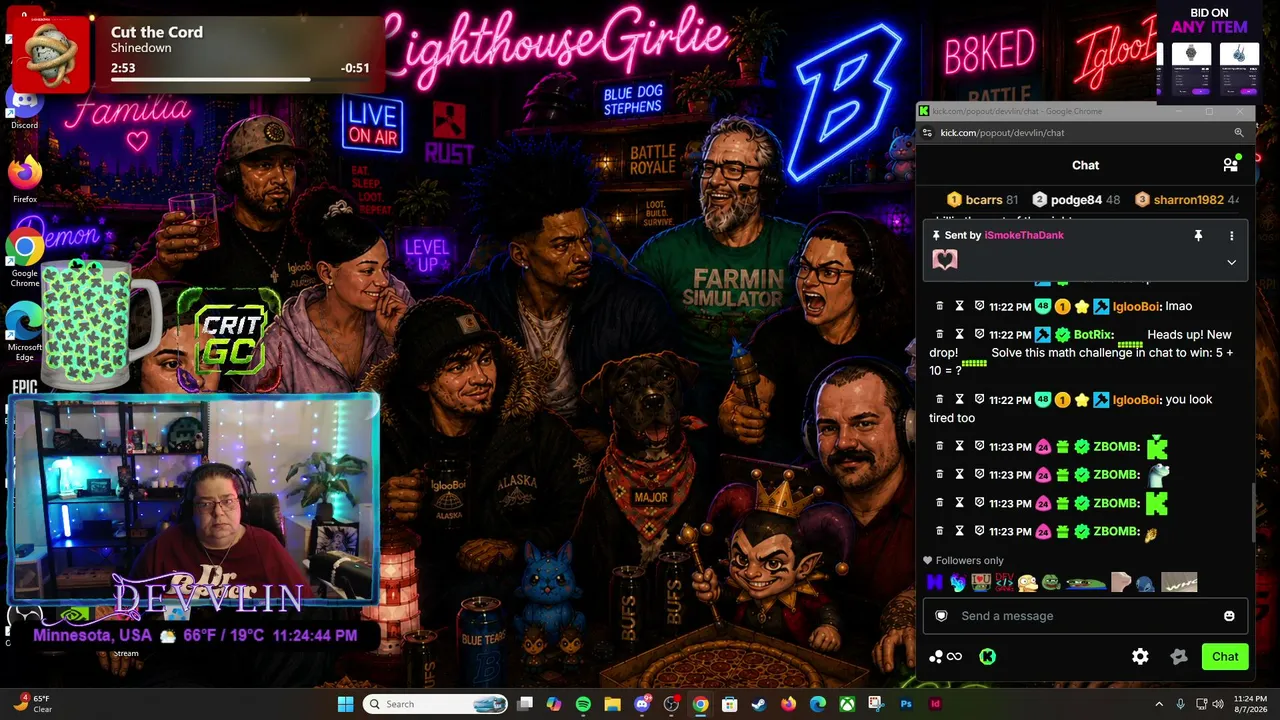This screenshot has height=720, width=1280.
Task: Click the zoom magnifier icon in Chrome address bar
Action: click(1239, 132)
